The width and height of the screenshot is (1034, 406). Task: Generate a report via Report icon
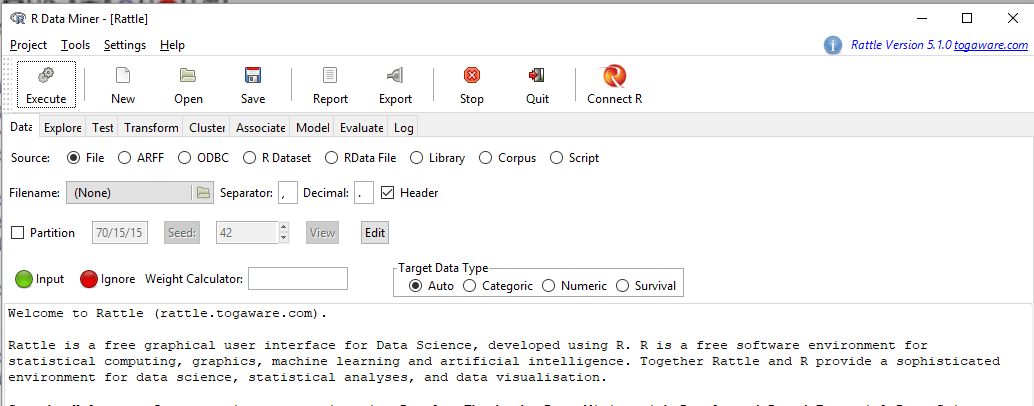tap(330, 76)
